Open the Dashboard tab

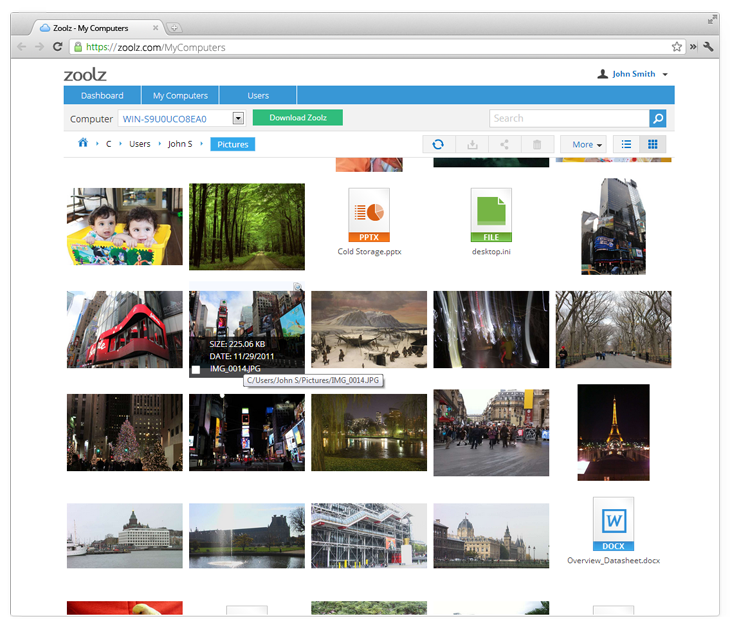(102, 96)
